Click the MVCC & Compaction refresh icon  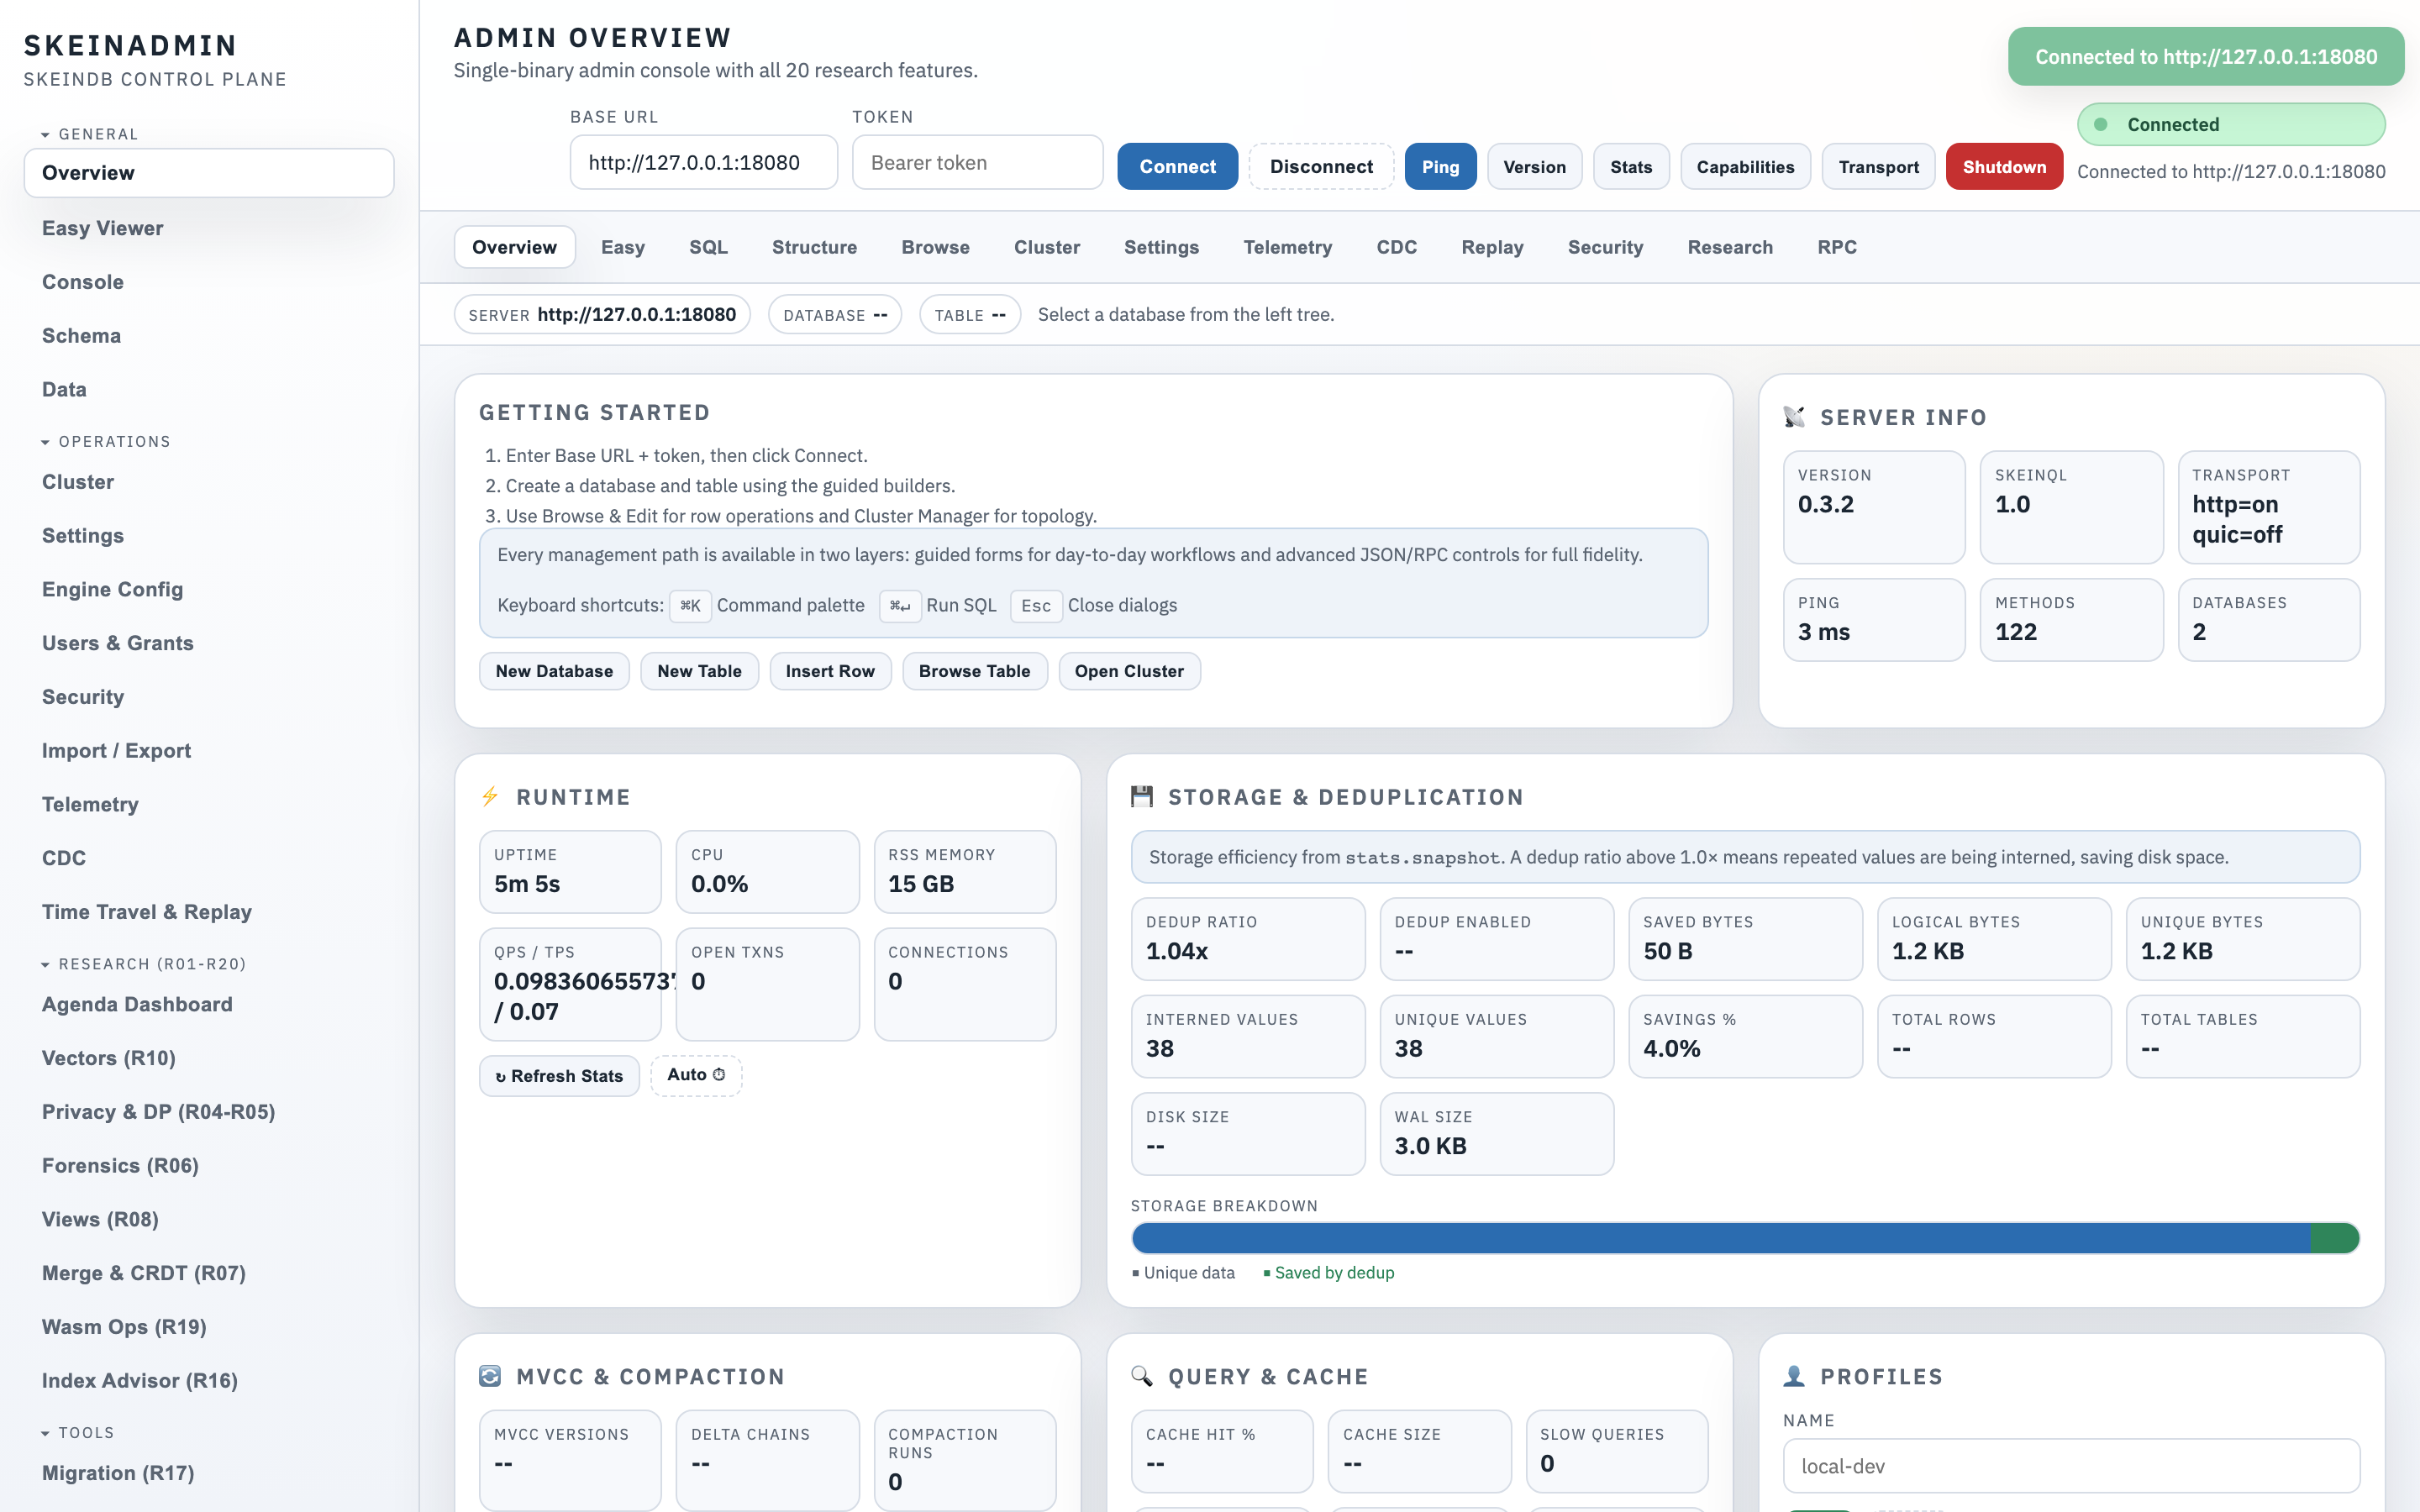pyautogui.click(x=490, y=1376)
